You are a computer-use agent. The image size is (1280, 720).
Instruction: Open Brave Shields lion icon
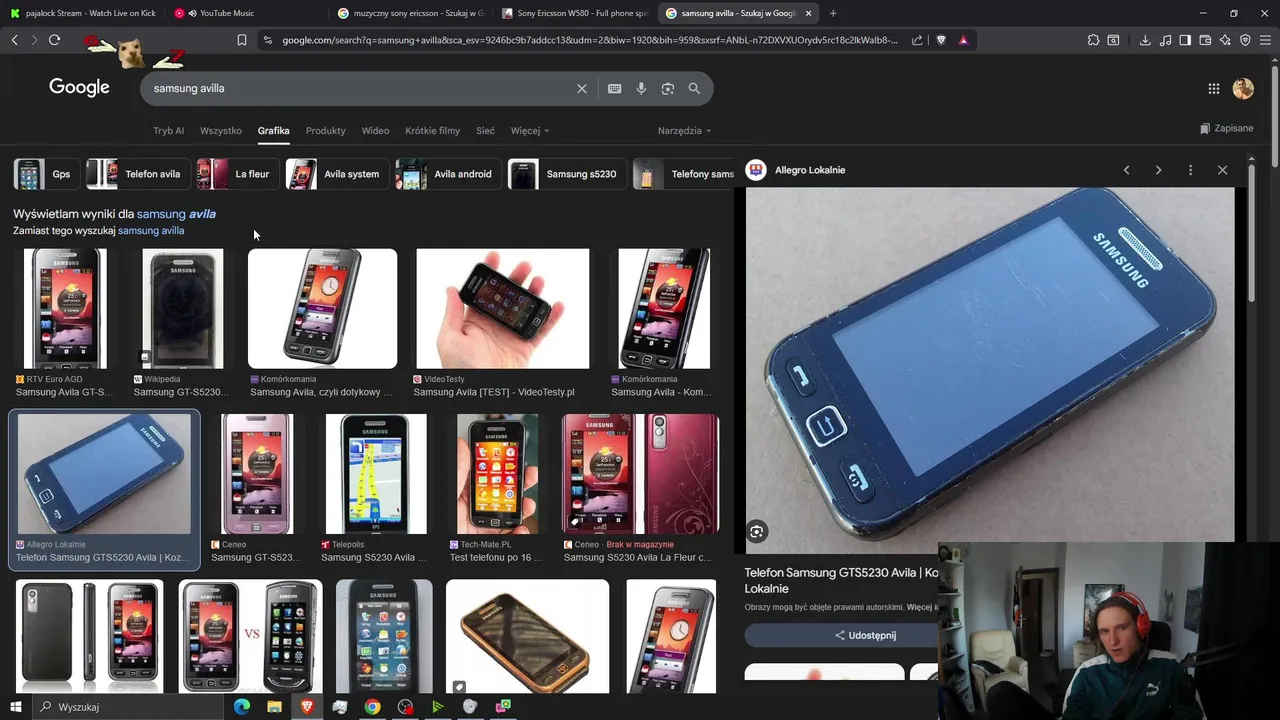[941, 40]
